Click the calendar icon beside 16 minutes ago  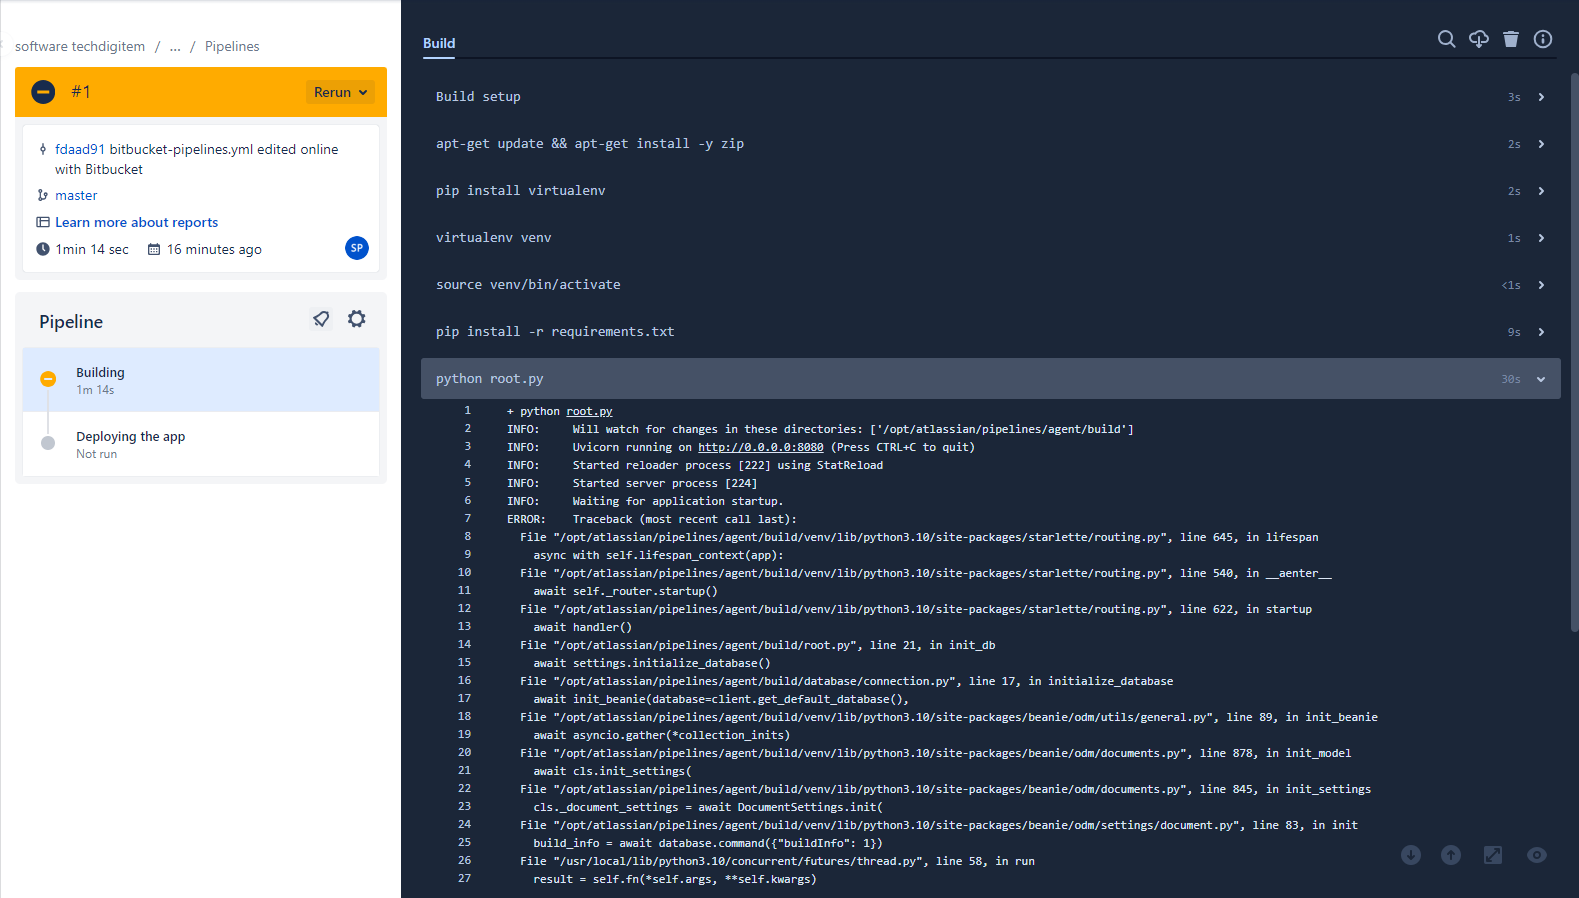click(x=154, y=249)
